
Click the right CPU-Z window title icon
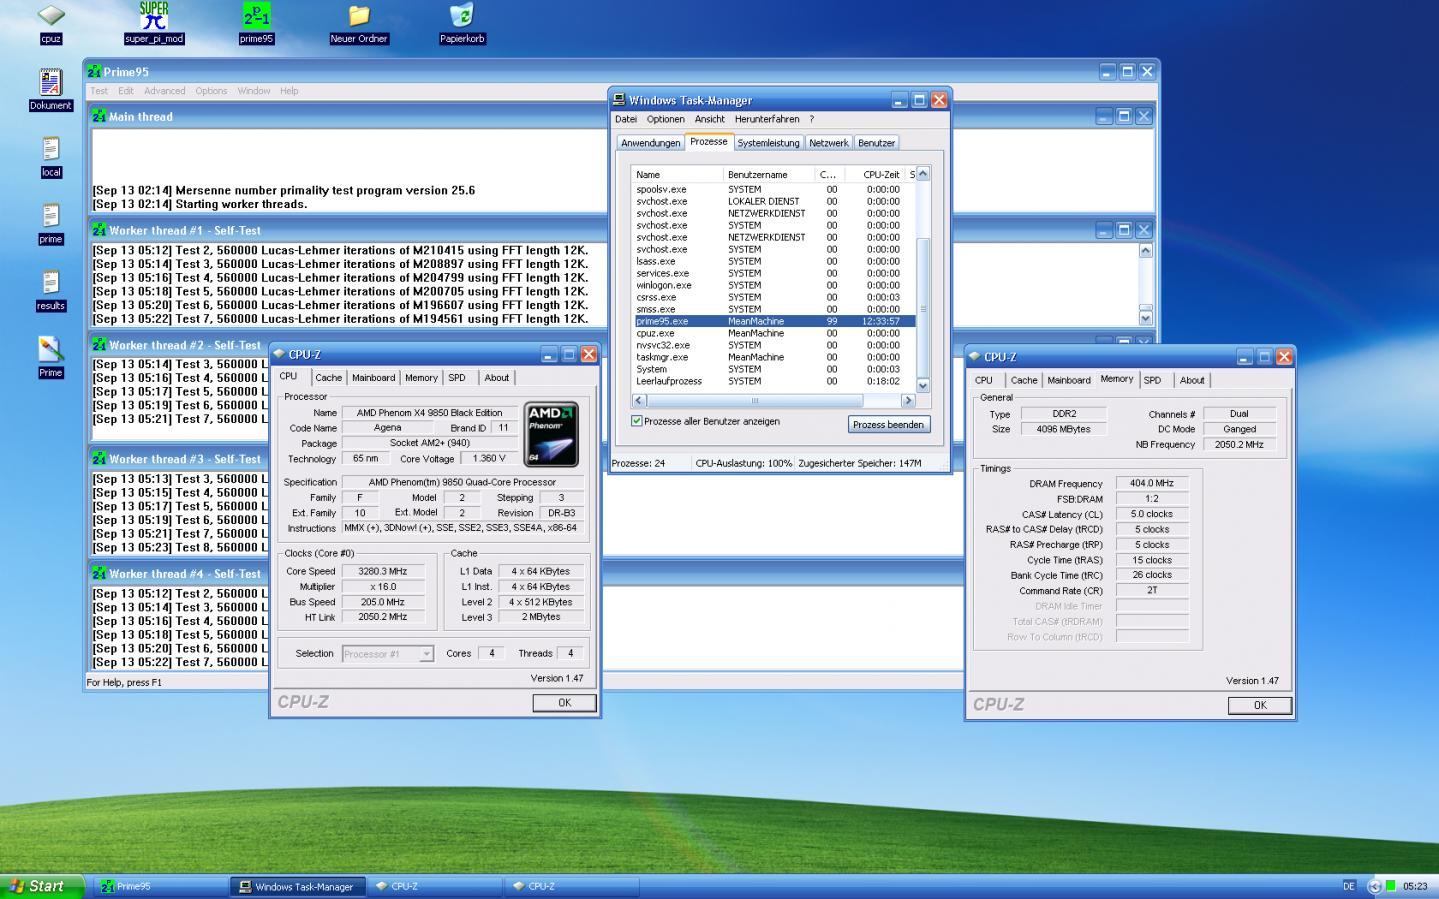tap(974, 357)
